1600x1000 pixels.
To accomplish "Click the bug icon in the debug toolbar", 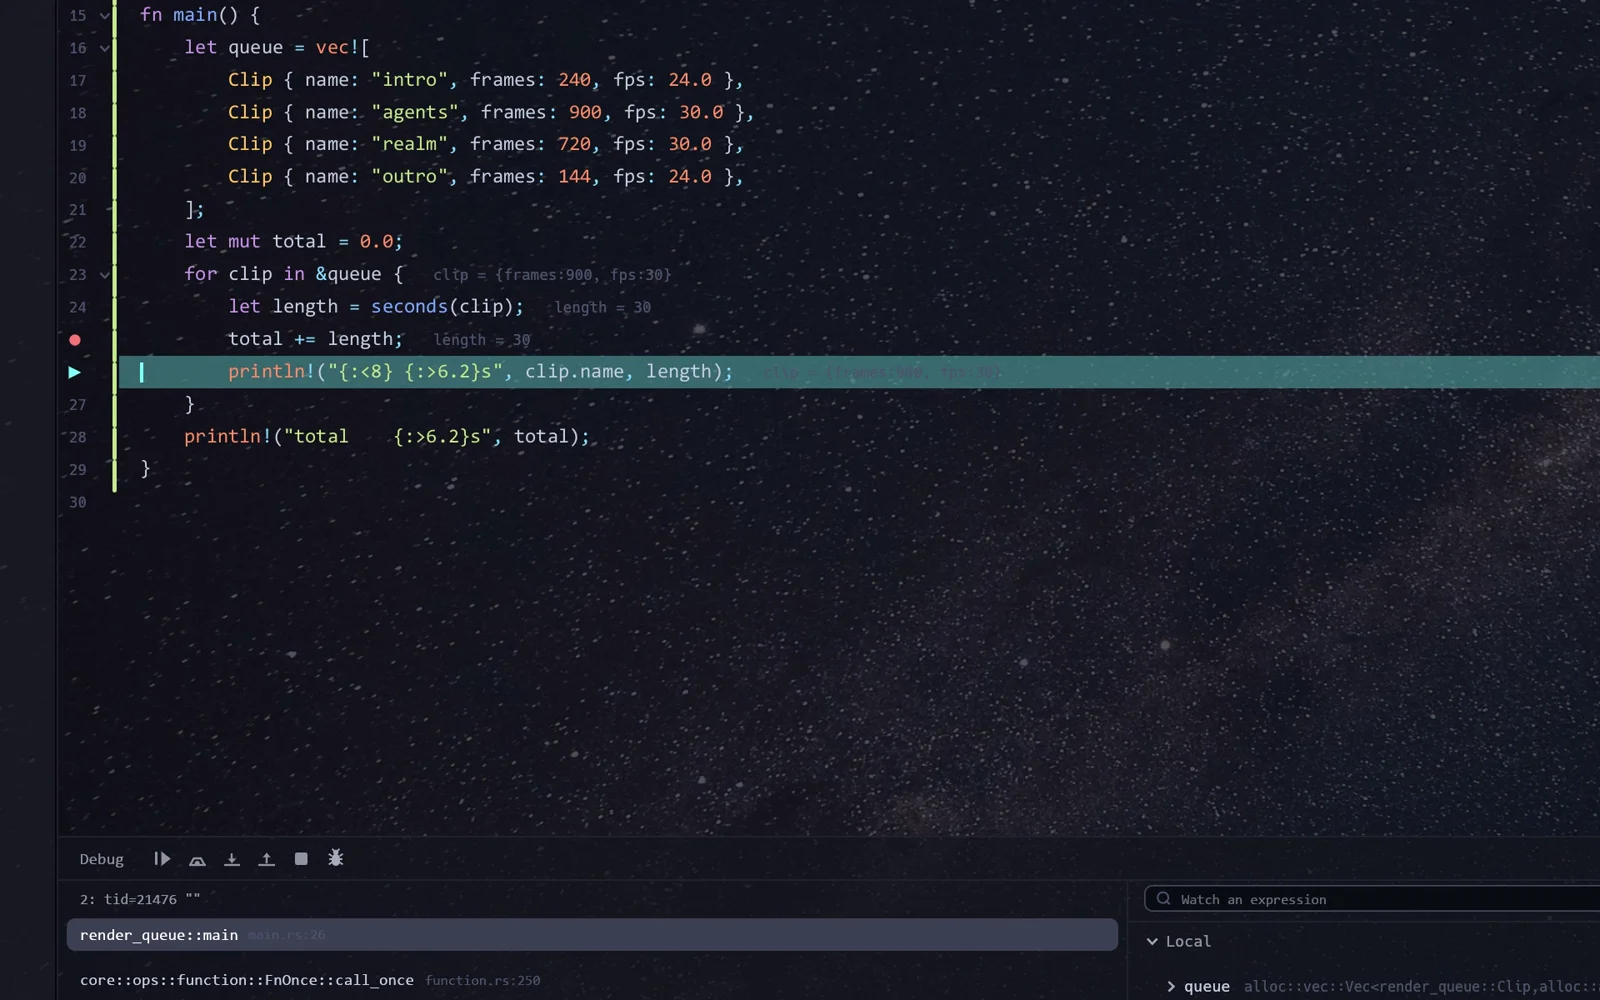I will click(x=336, y=858).
